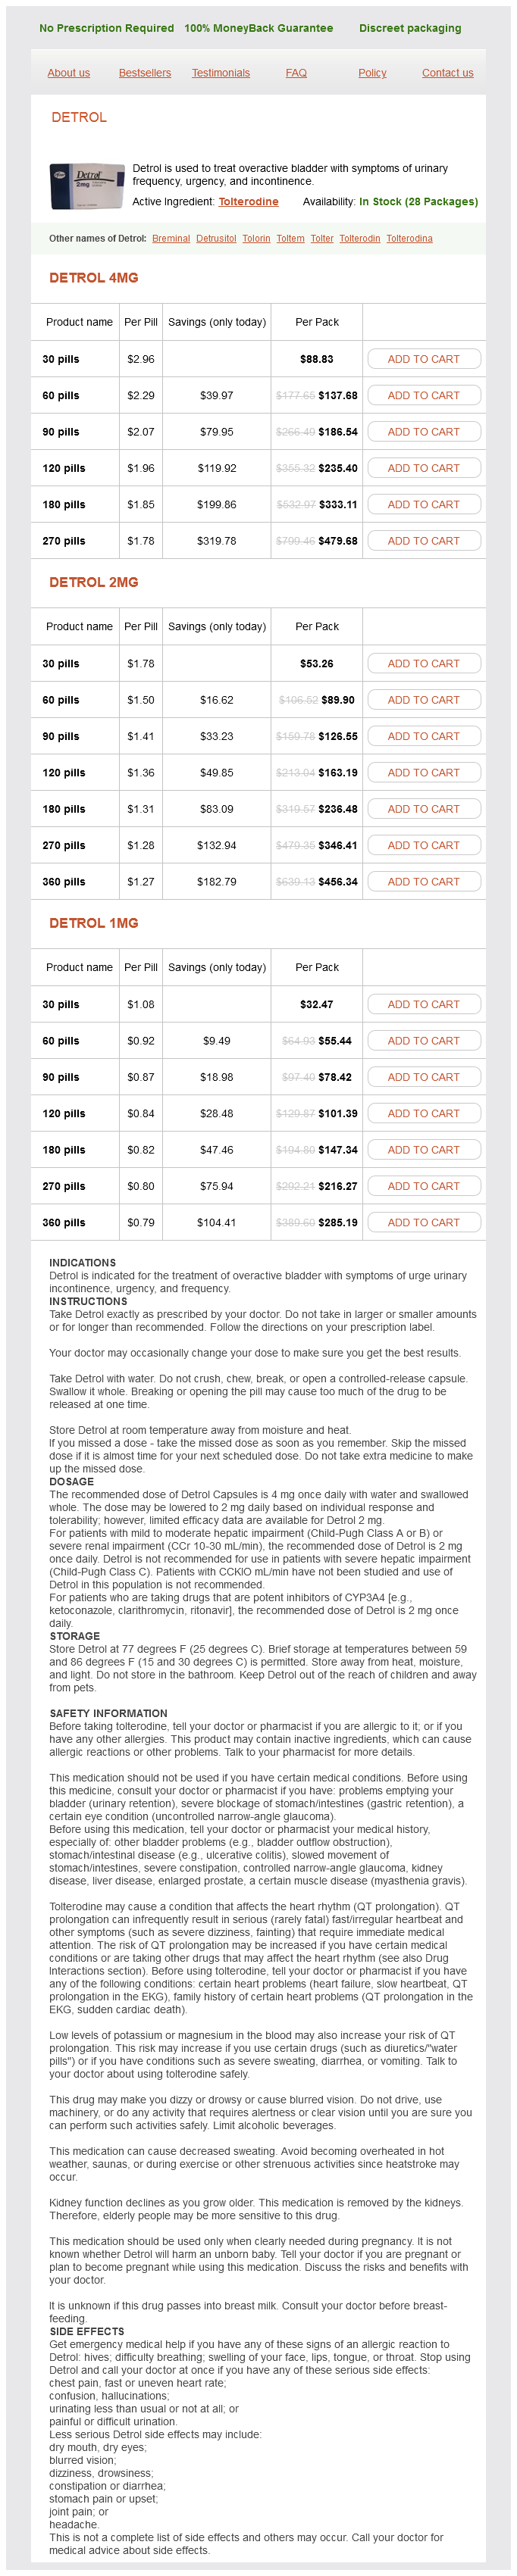Screen dimensions: 517x2576
Task: Click the Tolorin alternate name link
Action: coord(256,239)
